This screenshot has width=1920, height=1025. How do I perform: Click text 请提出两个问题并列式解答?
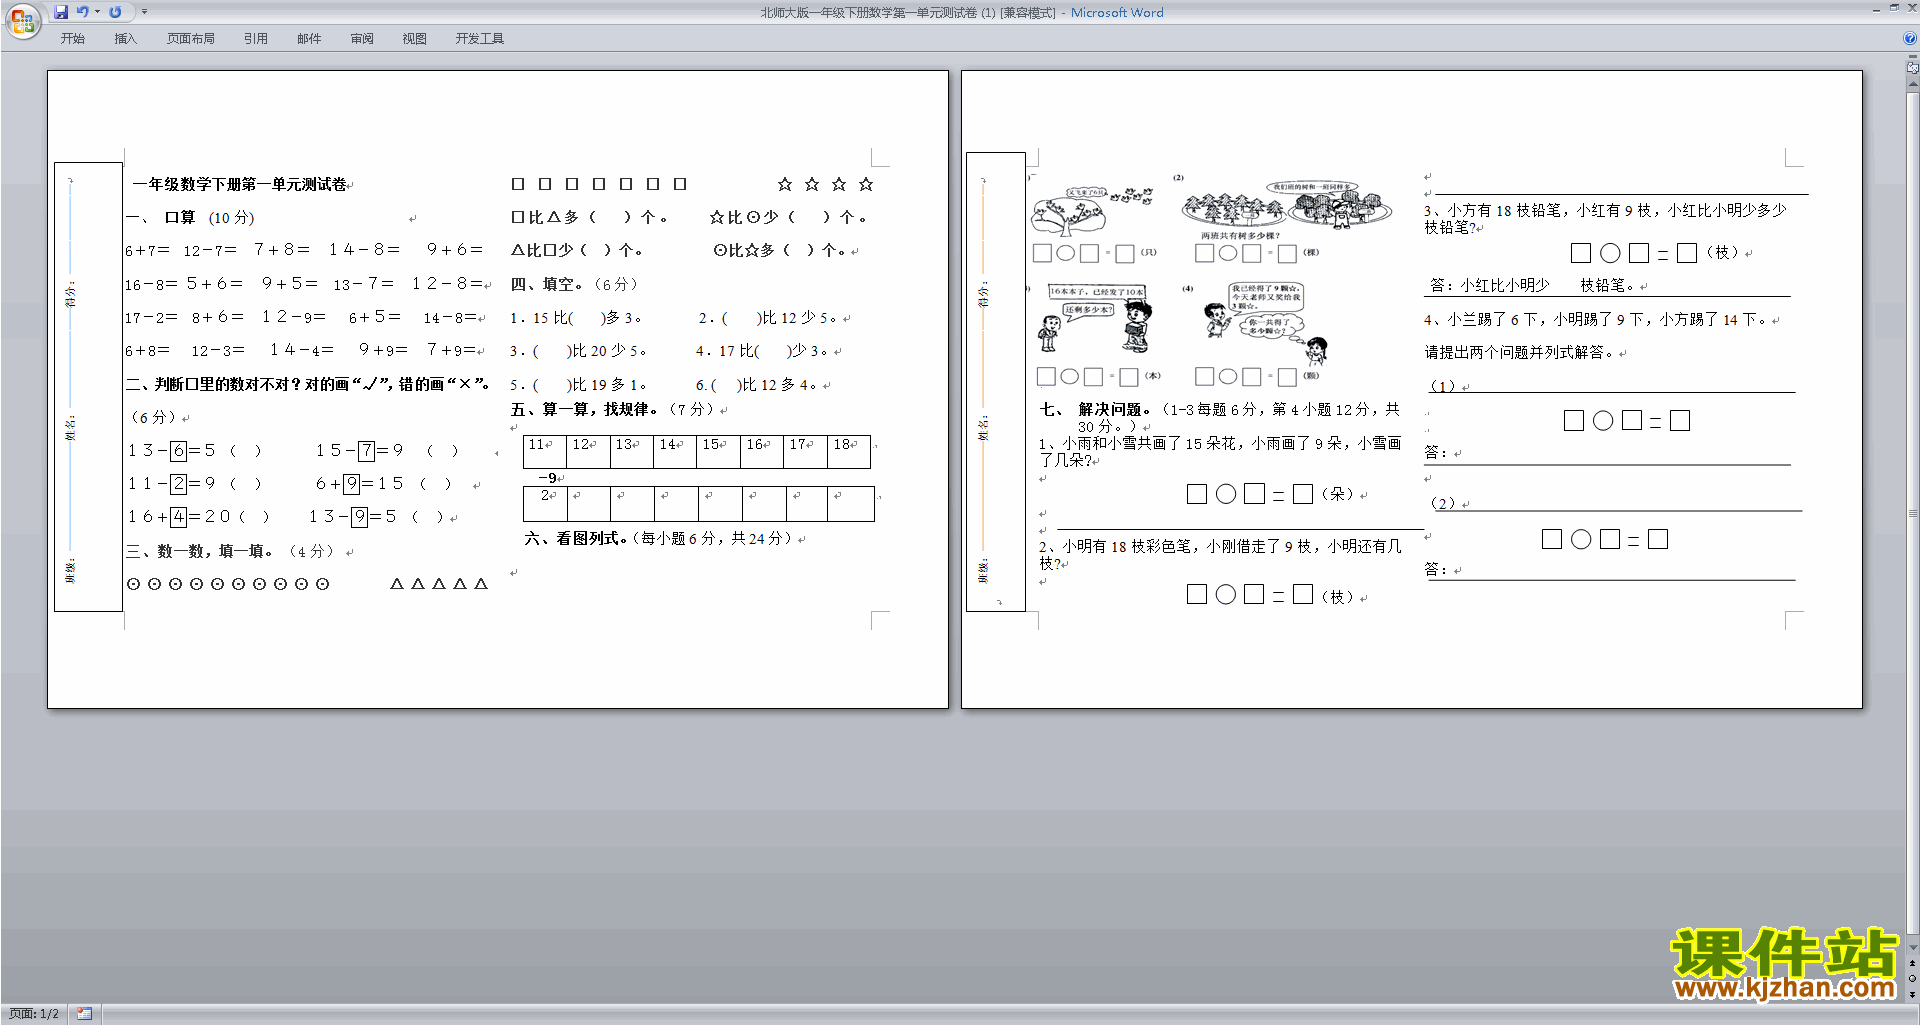coord(1520,352)
